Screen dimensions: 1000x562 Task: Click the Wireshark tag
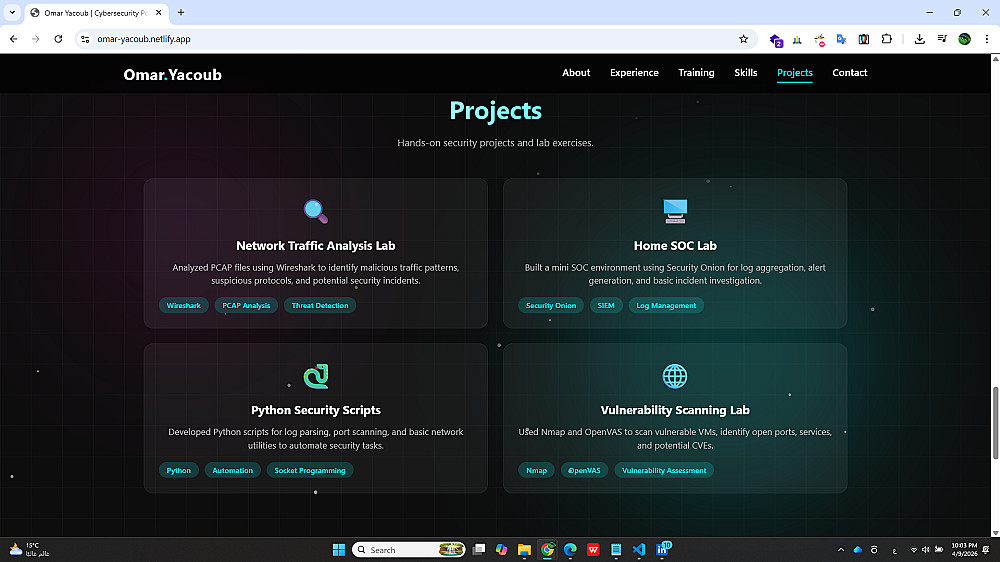184,306
